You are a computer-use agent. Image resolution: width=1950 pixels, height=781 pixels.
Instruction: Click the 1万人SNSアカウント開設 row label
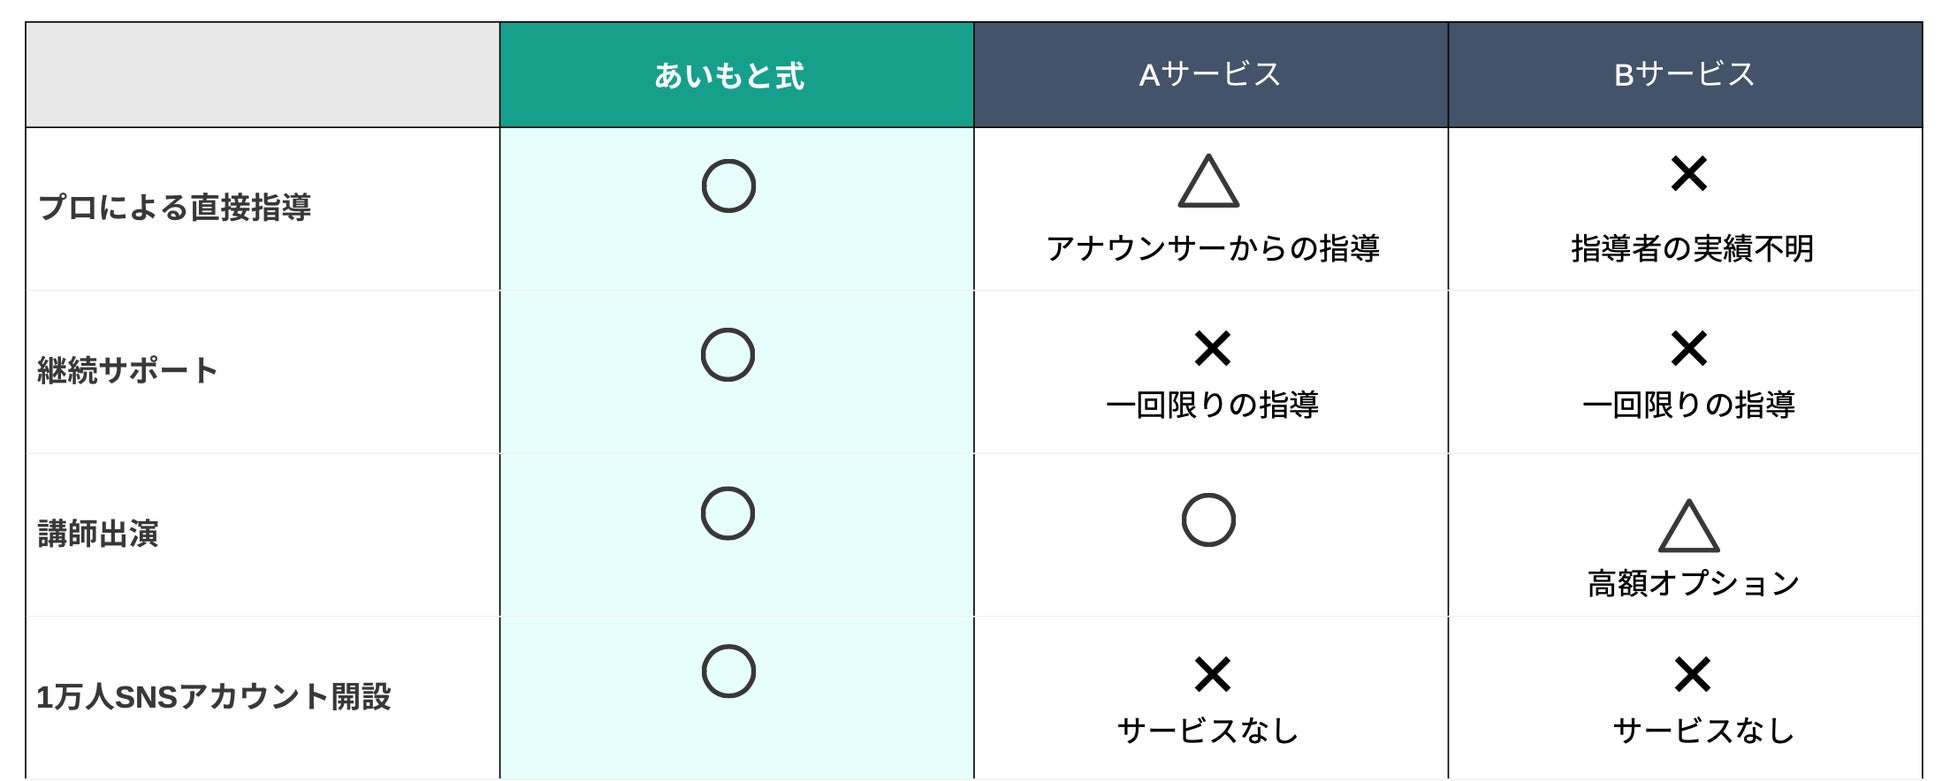(214, 697)
